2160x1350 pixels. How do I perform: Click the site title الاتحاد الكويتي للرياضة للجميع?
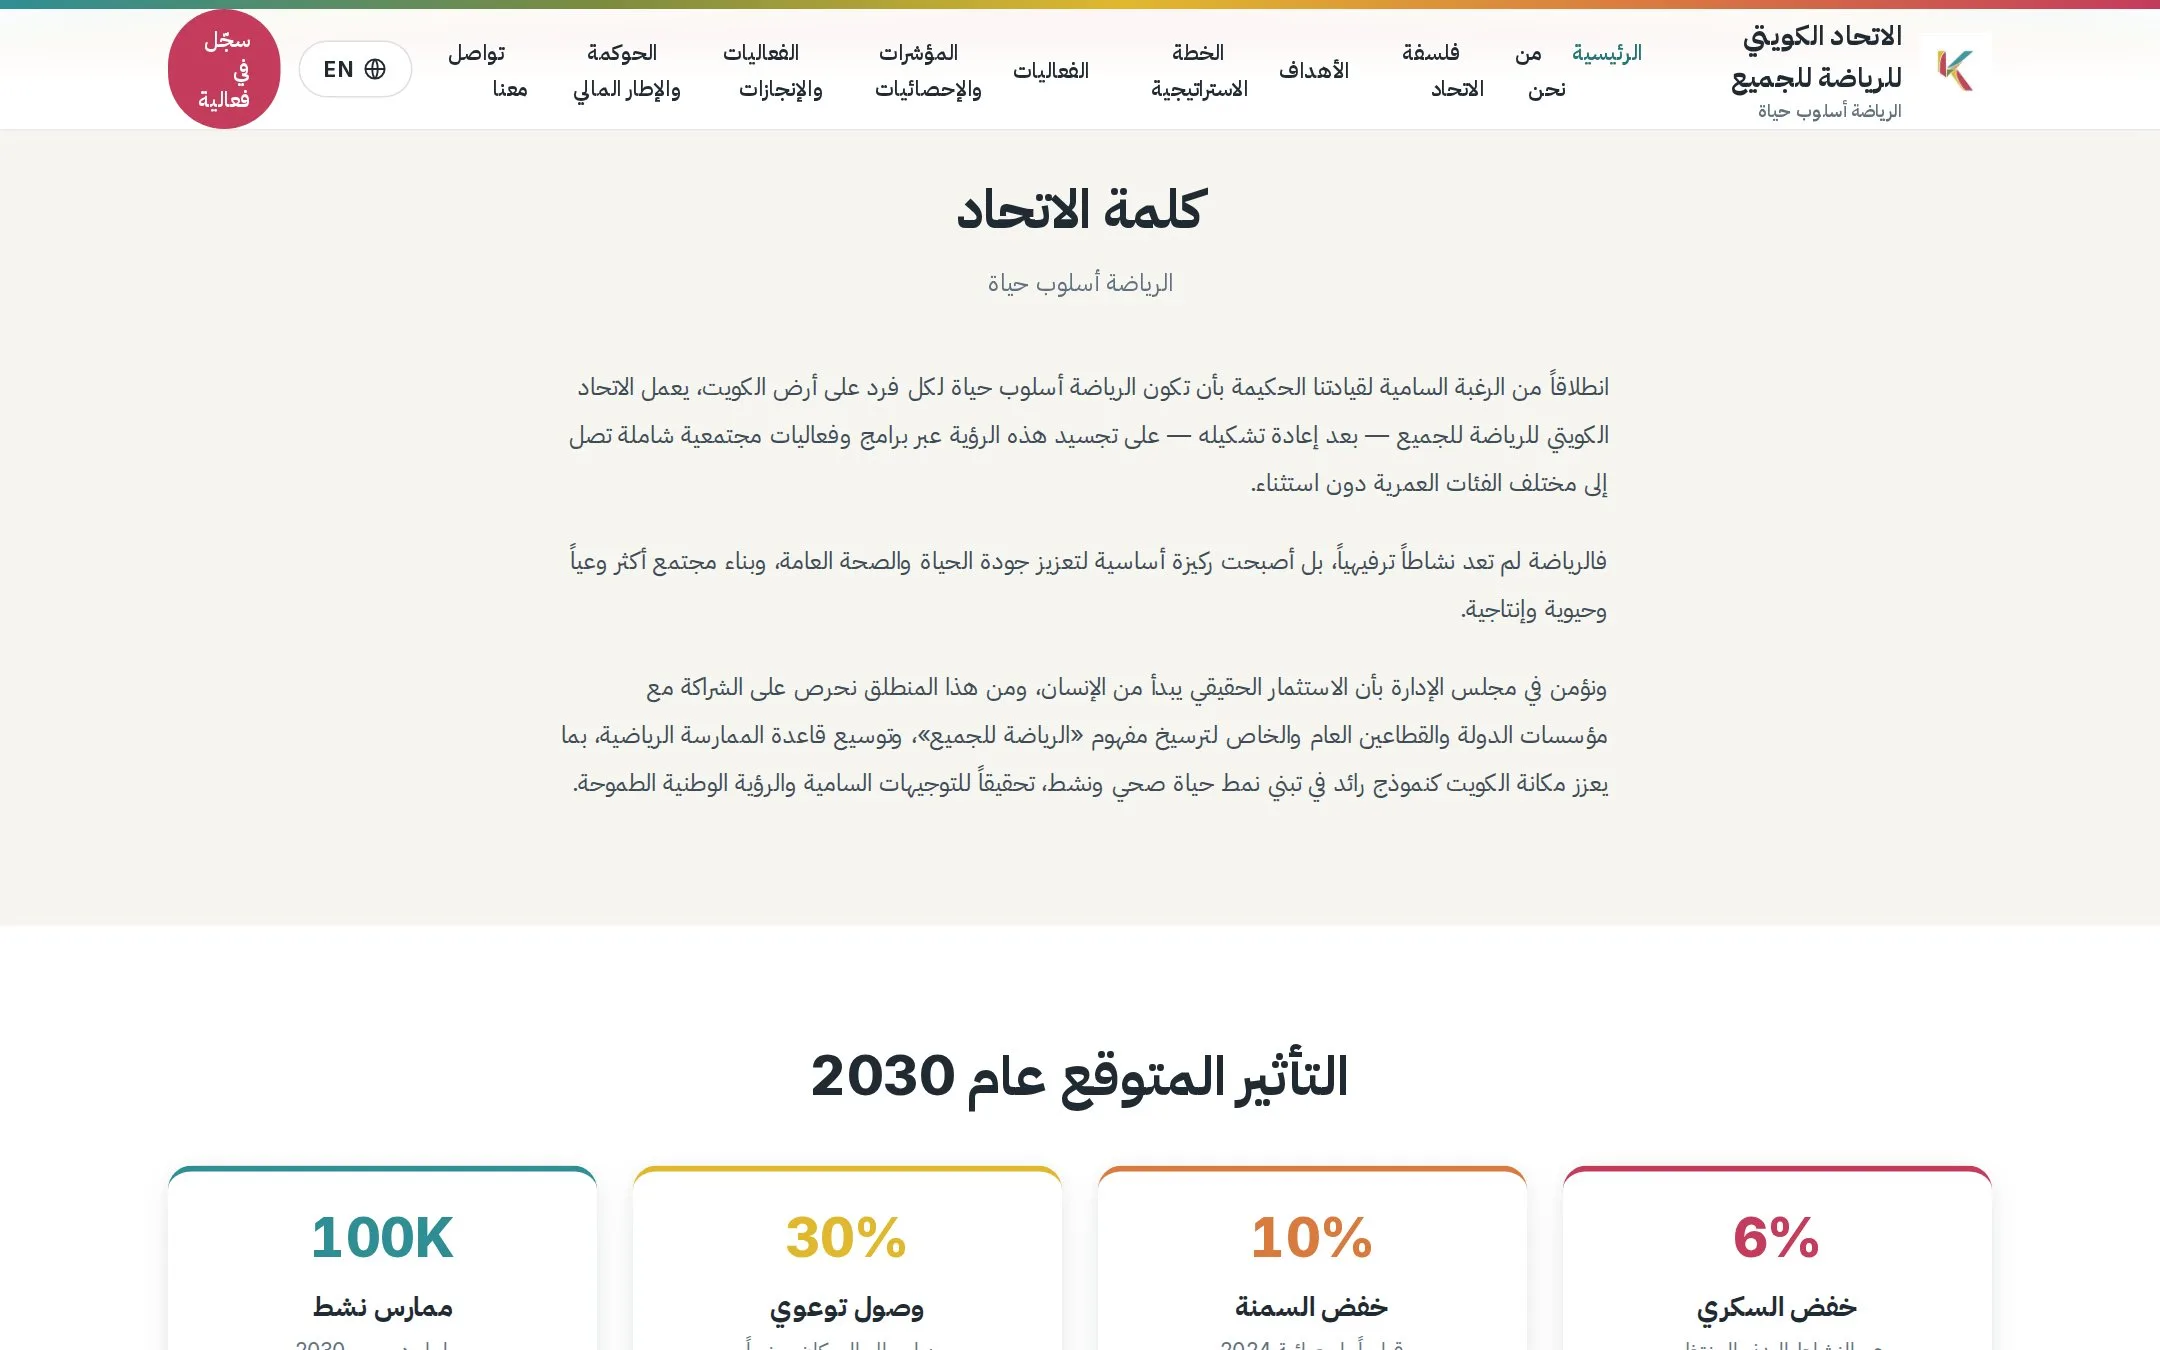click(1817, 57)
